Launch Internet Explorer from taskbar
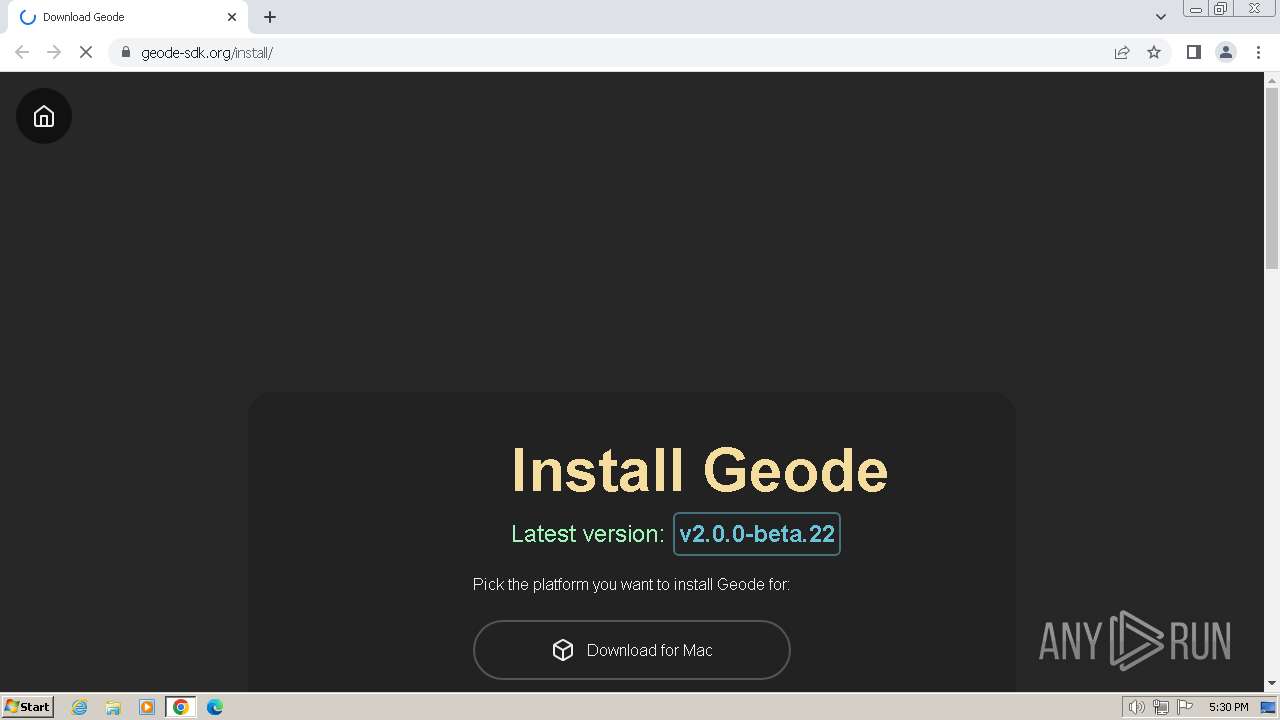 80,707
